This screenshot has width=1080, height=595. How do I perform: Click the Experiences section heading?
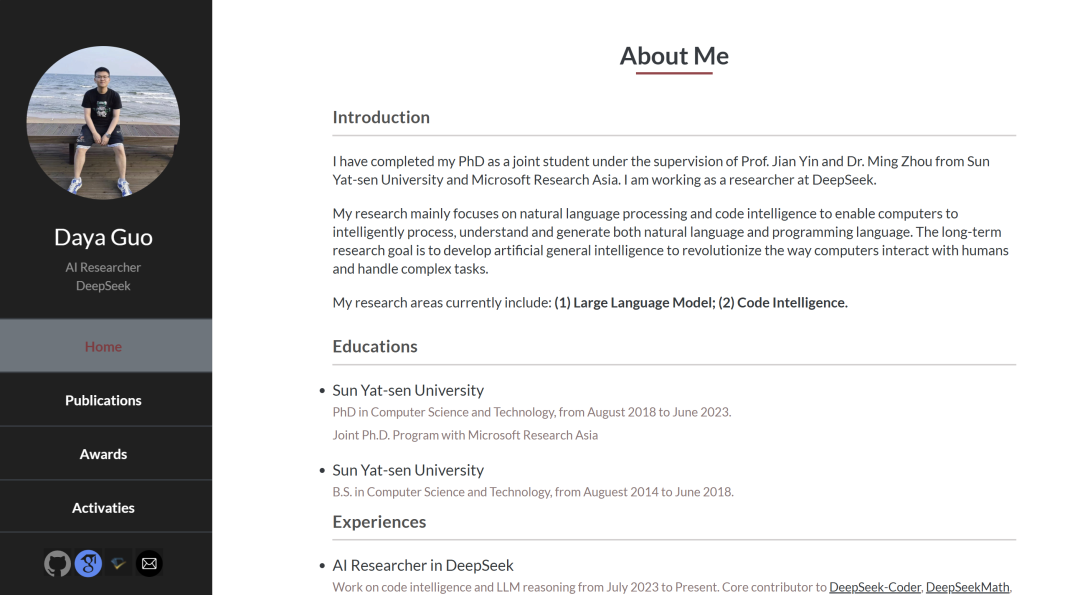[379, 521]
